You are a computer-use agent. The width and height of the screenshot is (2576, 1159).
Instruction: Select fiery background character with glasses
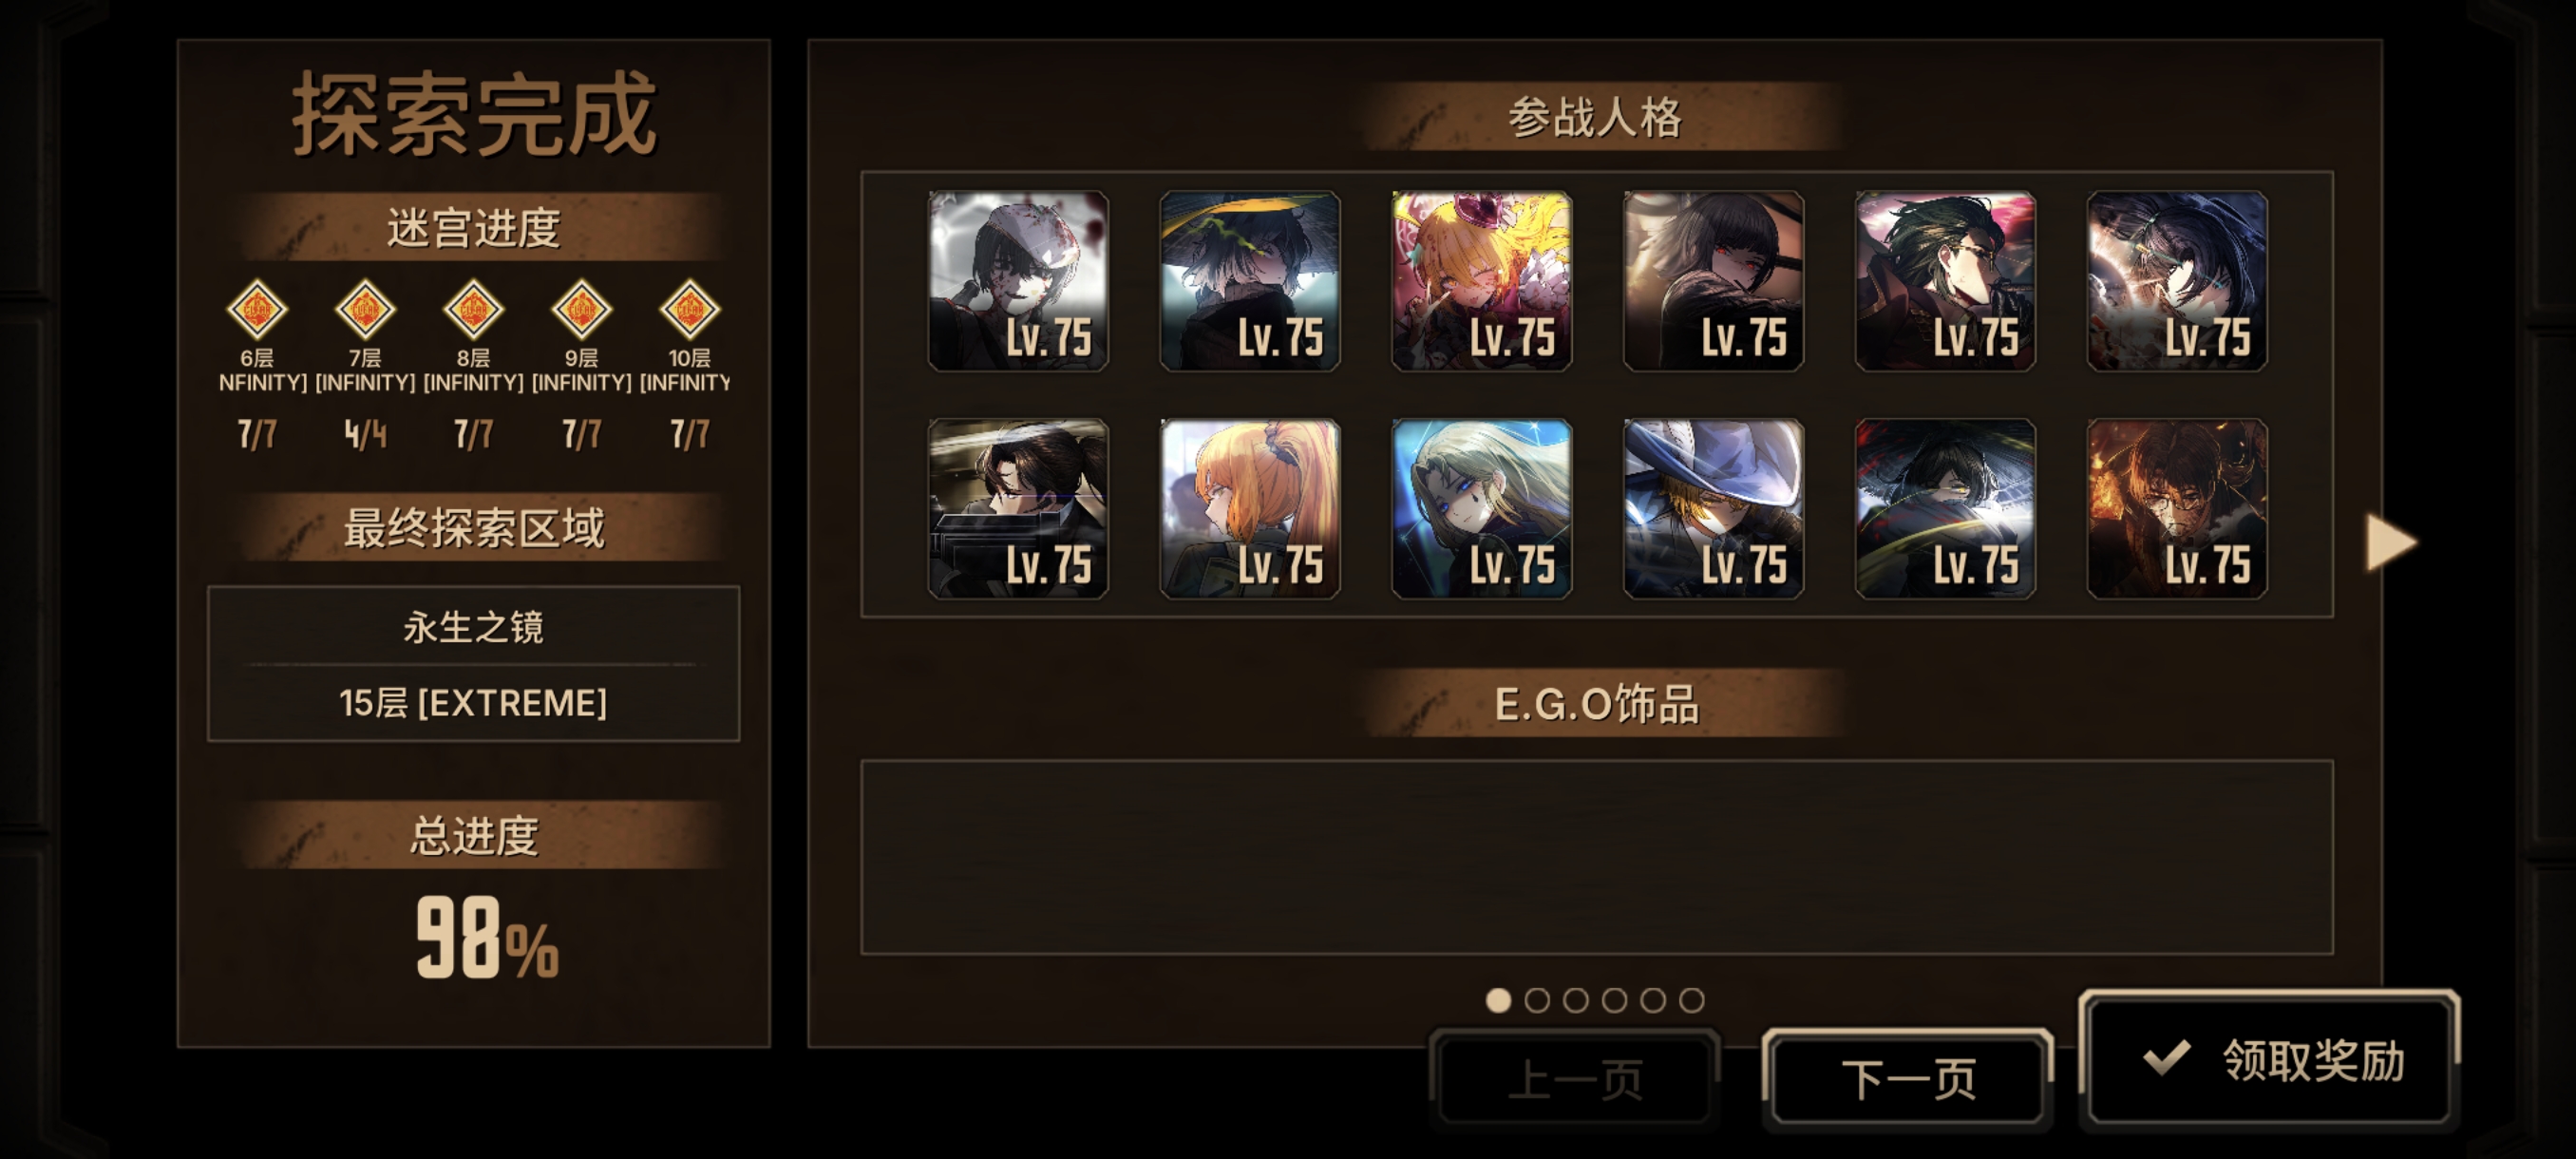pyautogui.click(x=2177, y=509)
